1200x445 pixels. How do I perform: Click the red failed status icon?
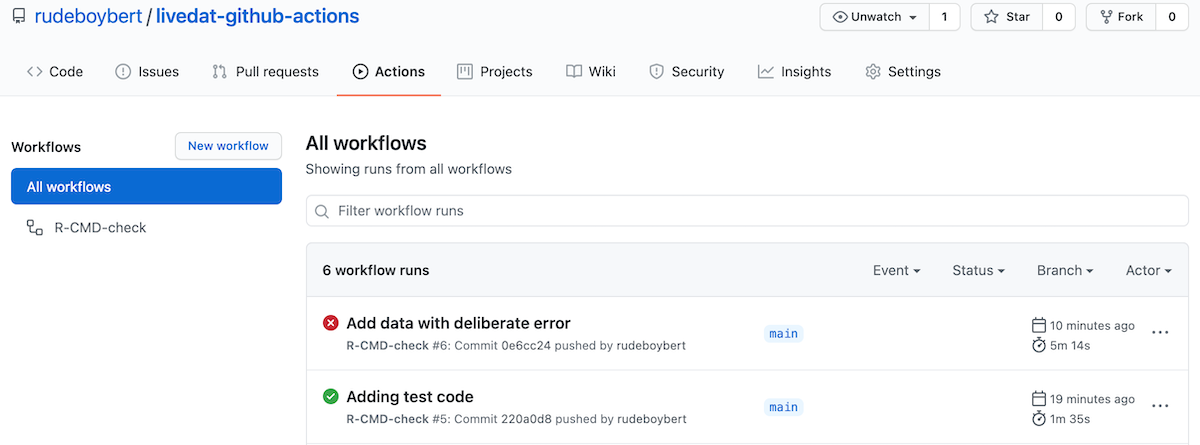[x=331, y=323]
